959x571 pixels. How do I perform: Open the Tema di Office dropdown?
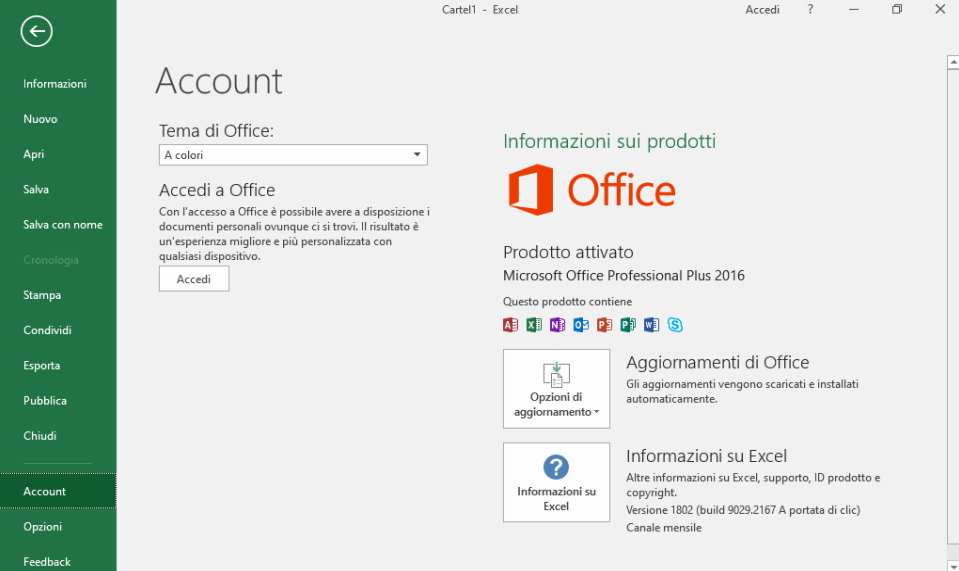[x=293, y=155]
